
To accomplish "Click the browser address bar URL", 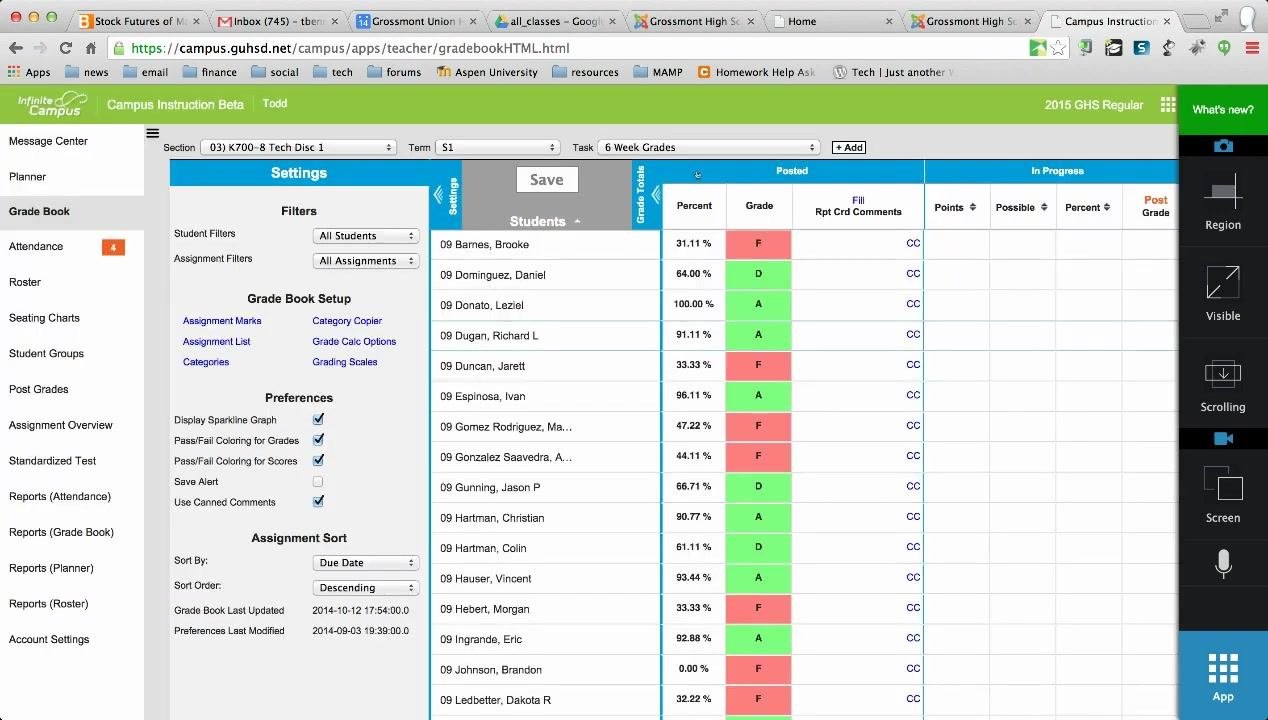I will point(350,47).
